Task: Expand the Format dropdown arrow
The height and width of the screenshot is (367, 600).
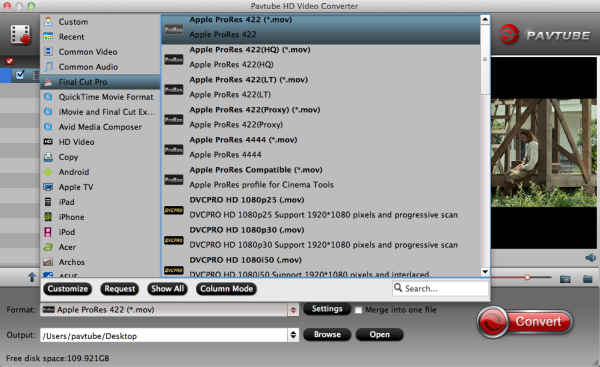Action: [x=293, y=310]
